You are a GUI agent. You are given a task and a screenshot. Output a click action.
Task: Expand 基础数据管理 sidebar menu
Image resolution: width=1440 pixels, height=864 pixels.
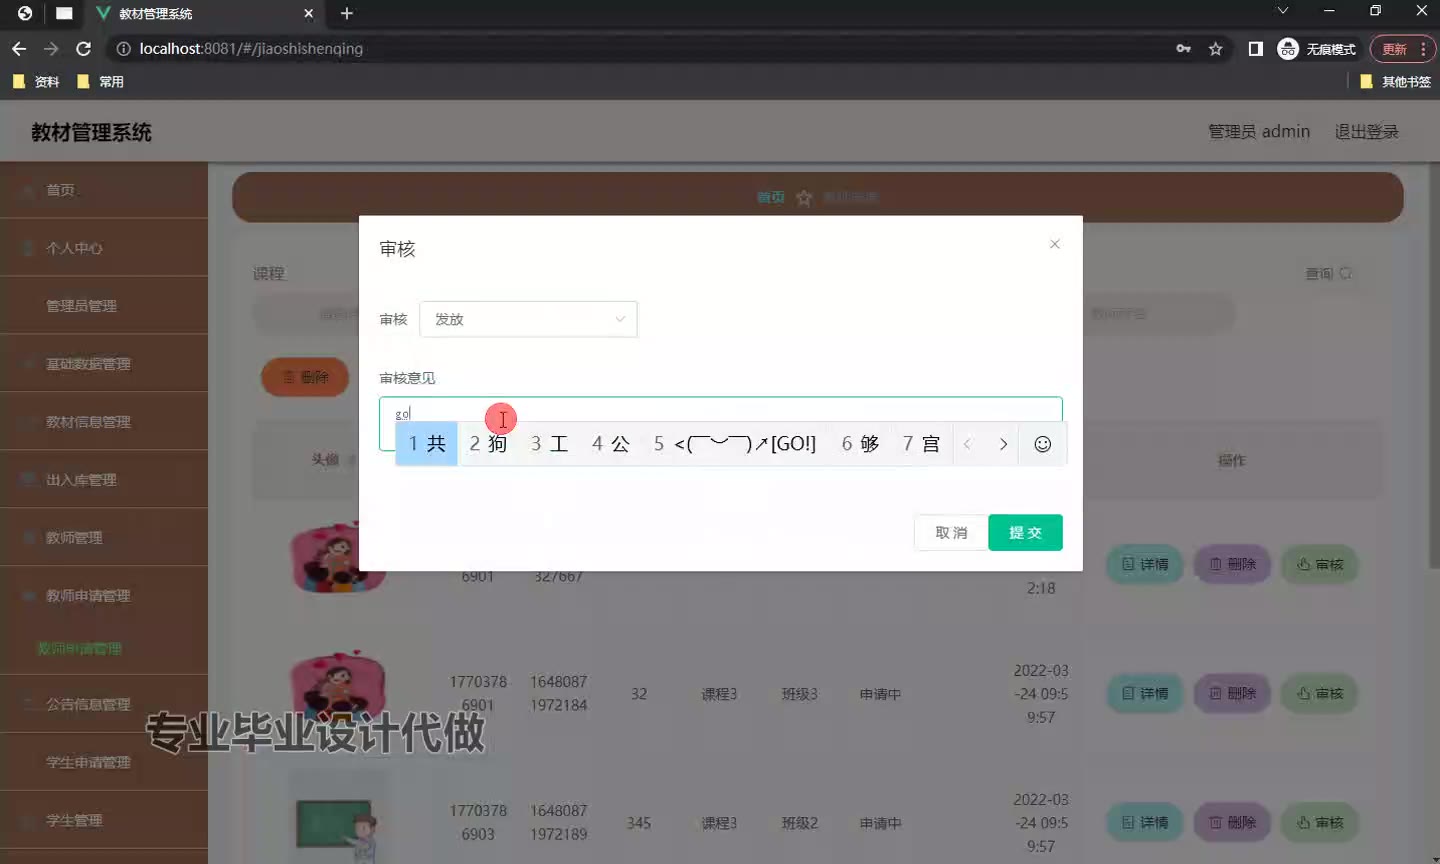(104, 364)
